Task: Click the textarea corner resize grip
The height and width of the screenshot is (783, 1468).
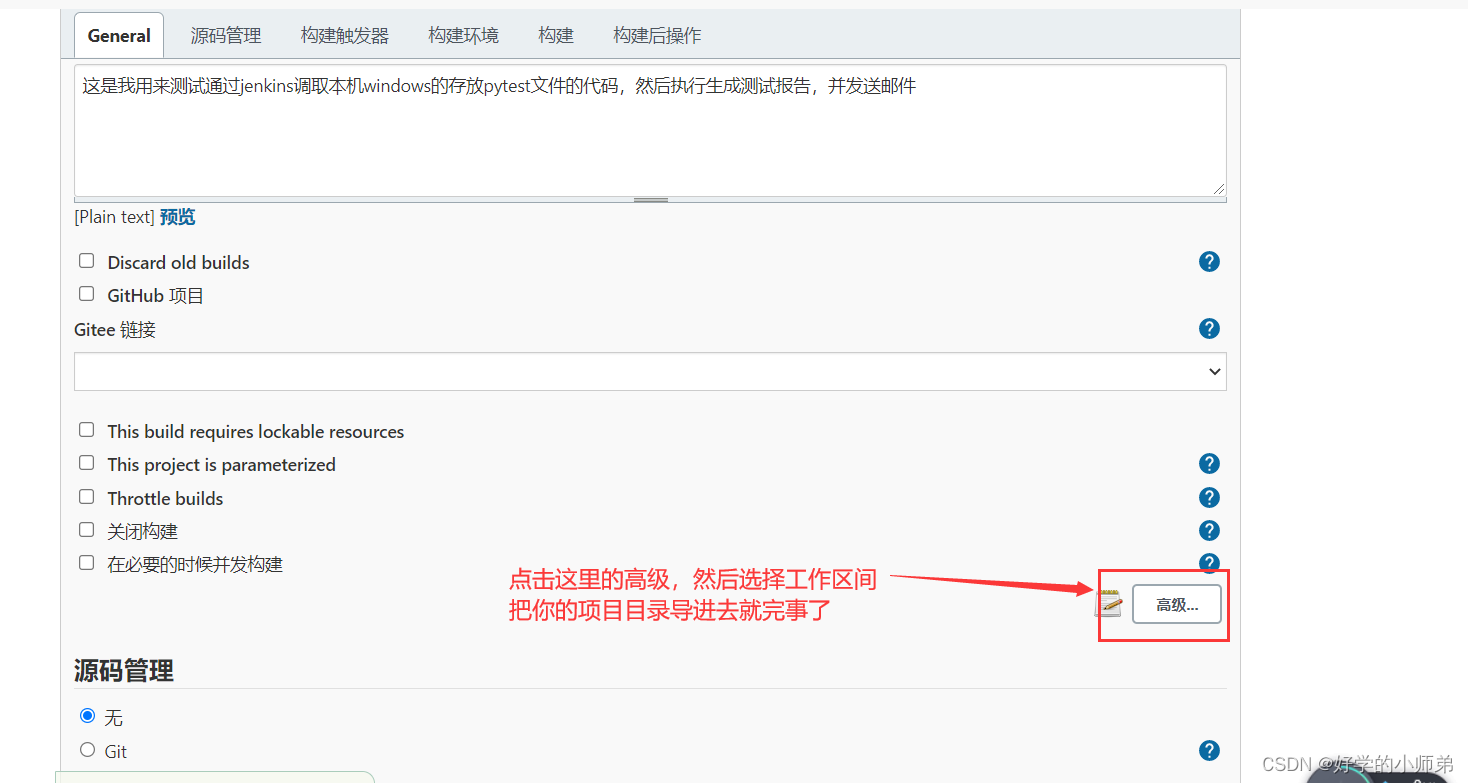Action: [x=1218, y=188]
